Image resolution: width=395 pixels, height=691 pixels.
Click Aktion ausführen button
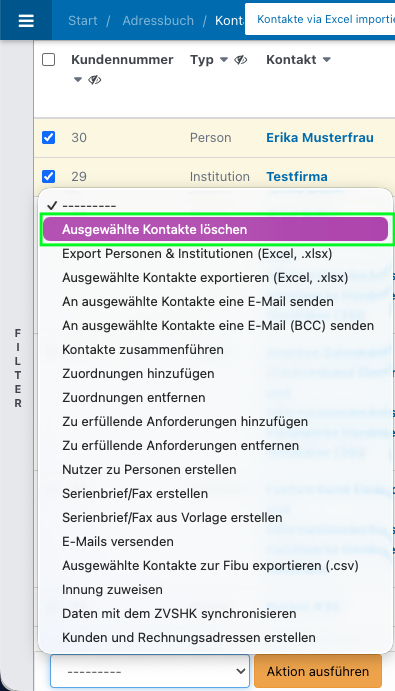(x=318, y=671)
